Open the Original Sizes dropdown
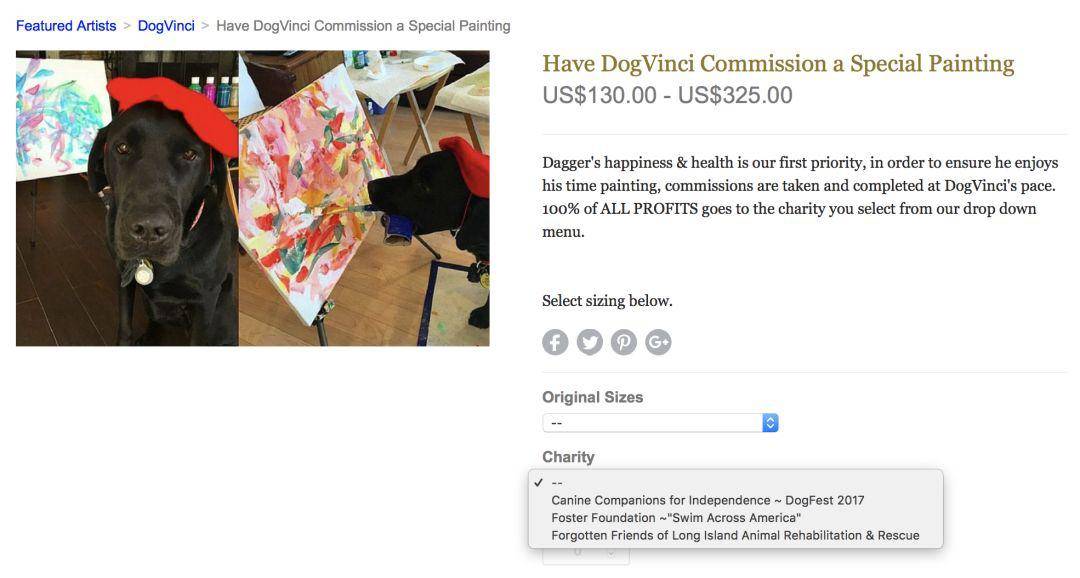Image resolution: width=1080 pixels, height=578 pixels. tap(661, 423)
